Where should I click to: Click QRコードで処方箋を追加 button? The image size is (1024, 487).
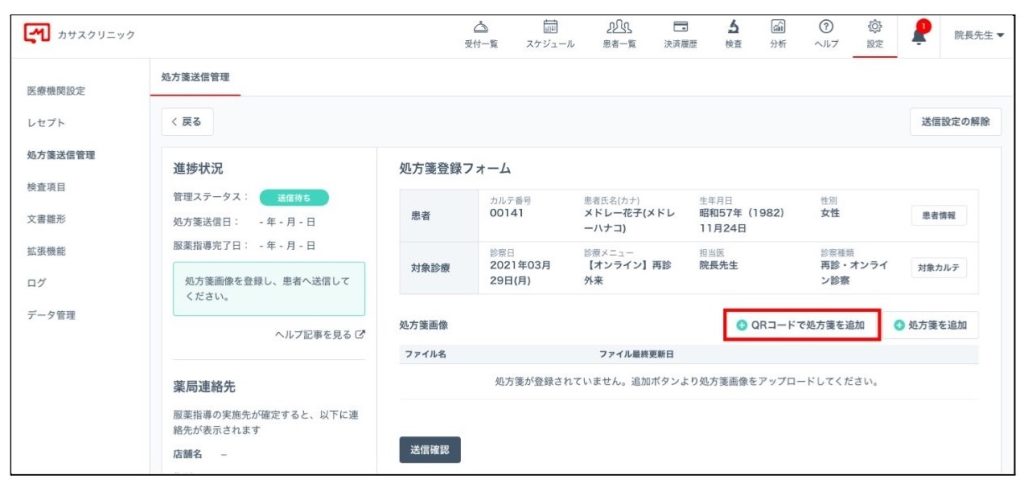(x=801, y=325)
